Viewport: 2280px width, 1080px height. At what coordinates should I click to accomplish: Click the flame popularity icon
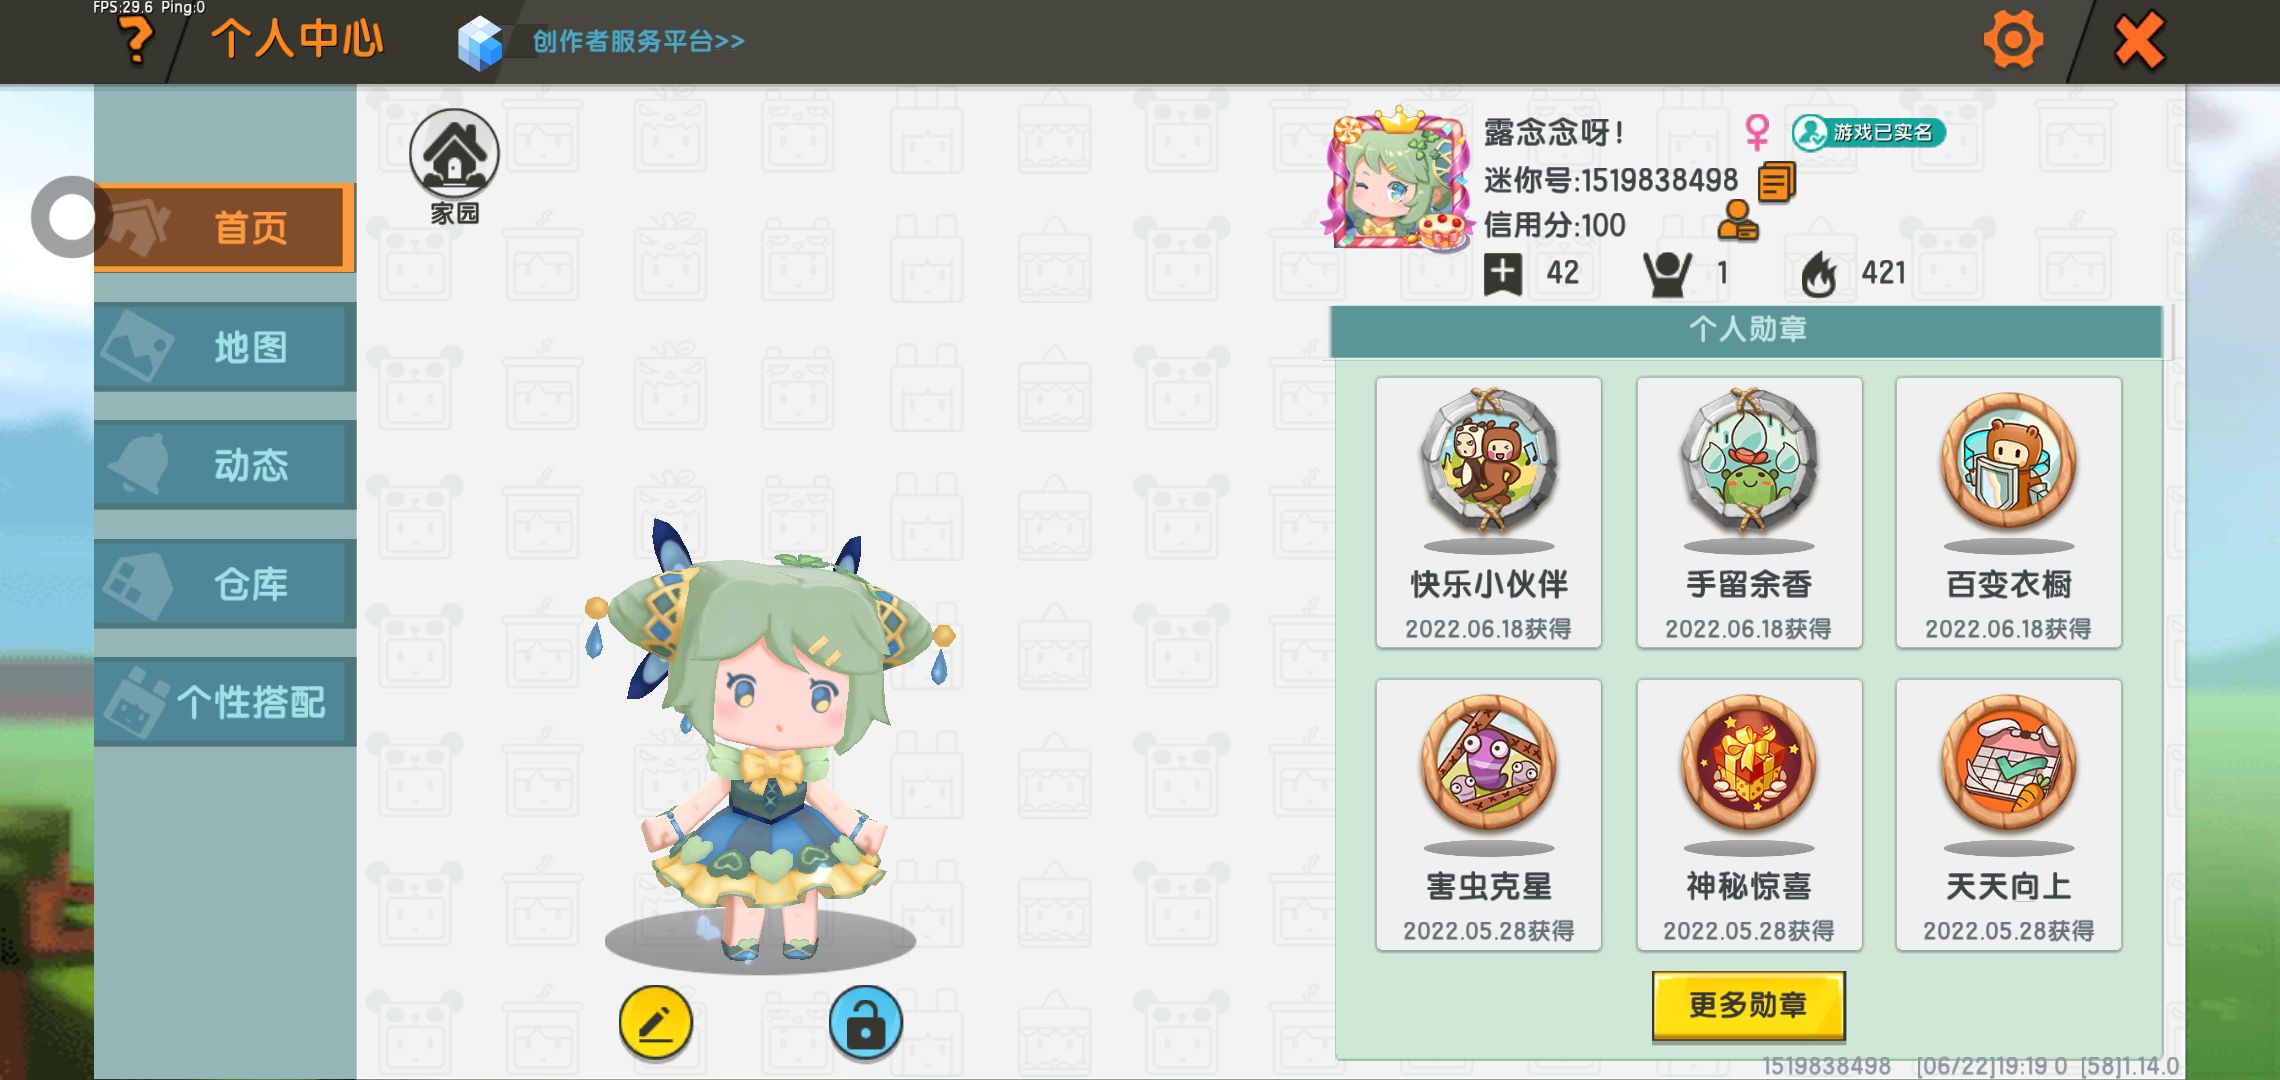coord(1819,274)
